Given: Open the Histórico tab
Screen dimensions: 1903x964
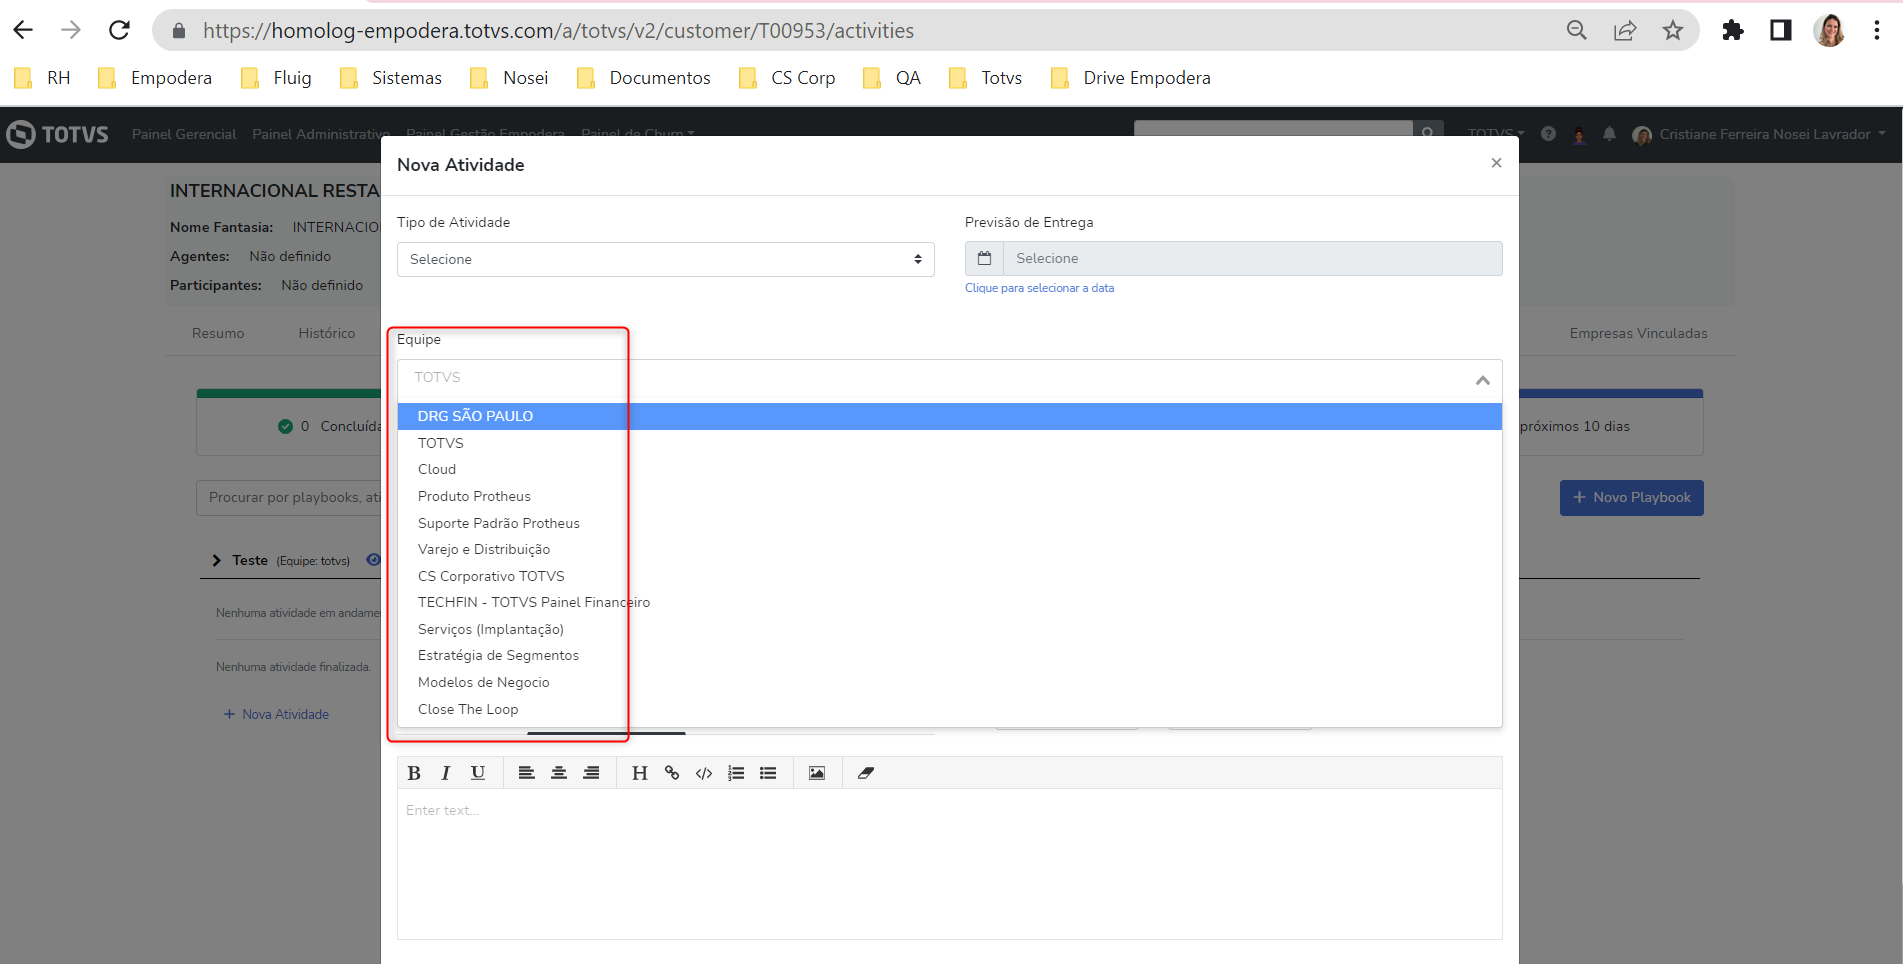Looking at the screenshot, I should 327,333.
